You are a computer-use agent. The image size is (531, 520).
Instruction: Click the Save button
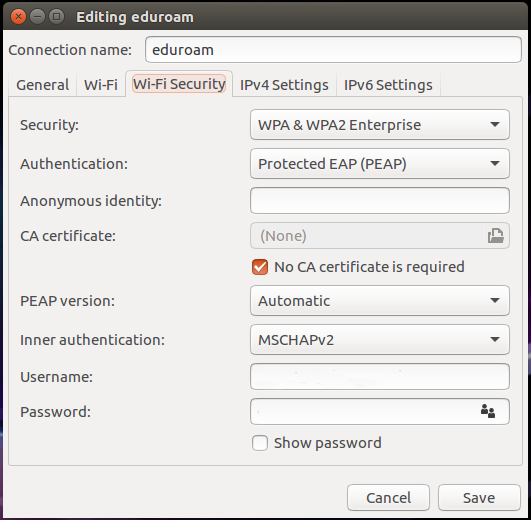(479, 498)
